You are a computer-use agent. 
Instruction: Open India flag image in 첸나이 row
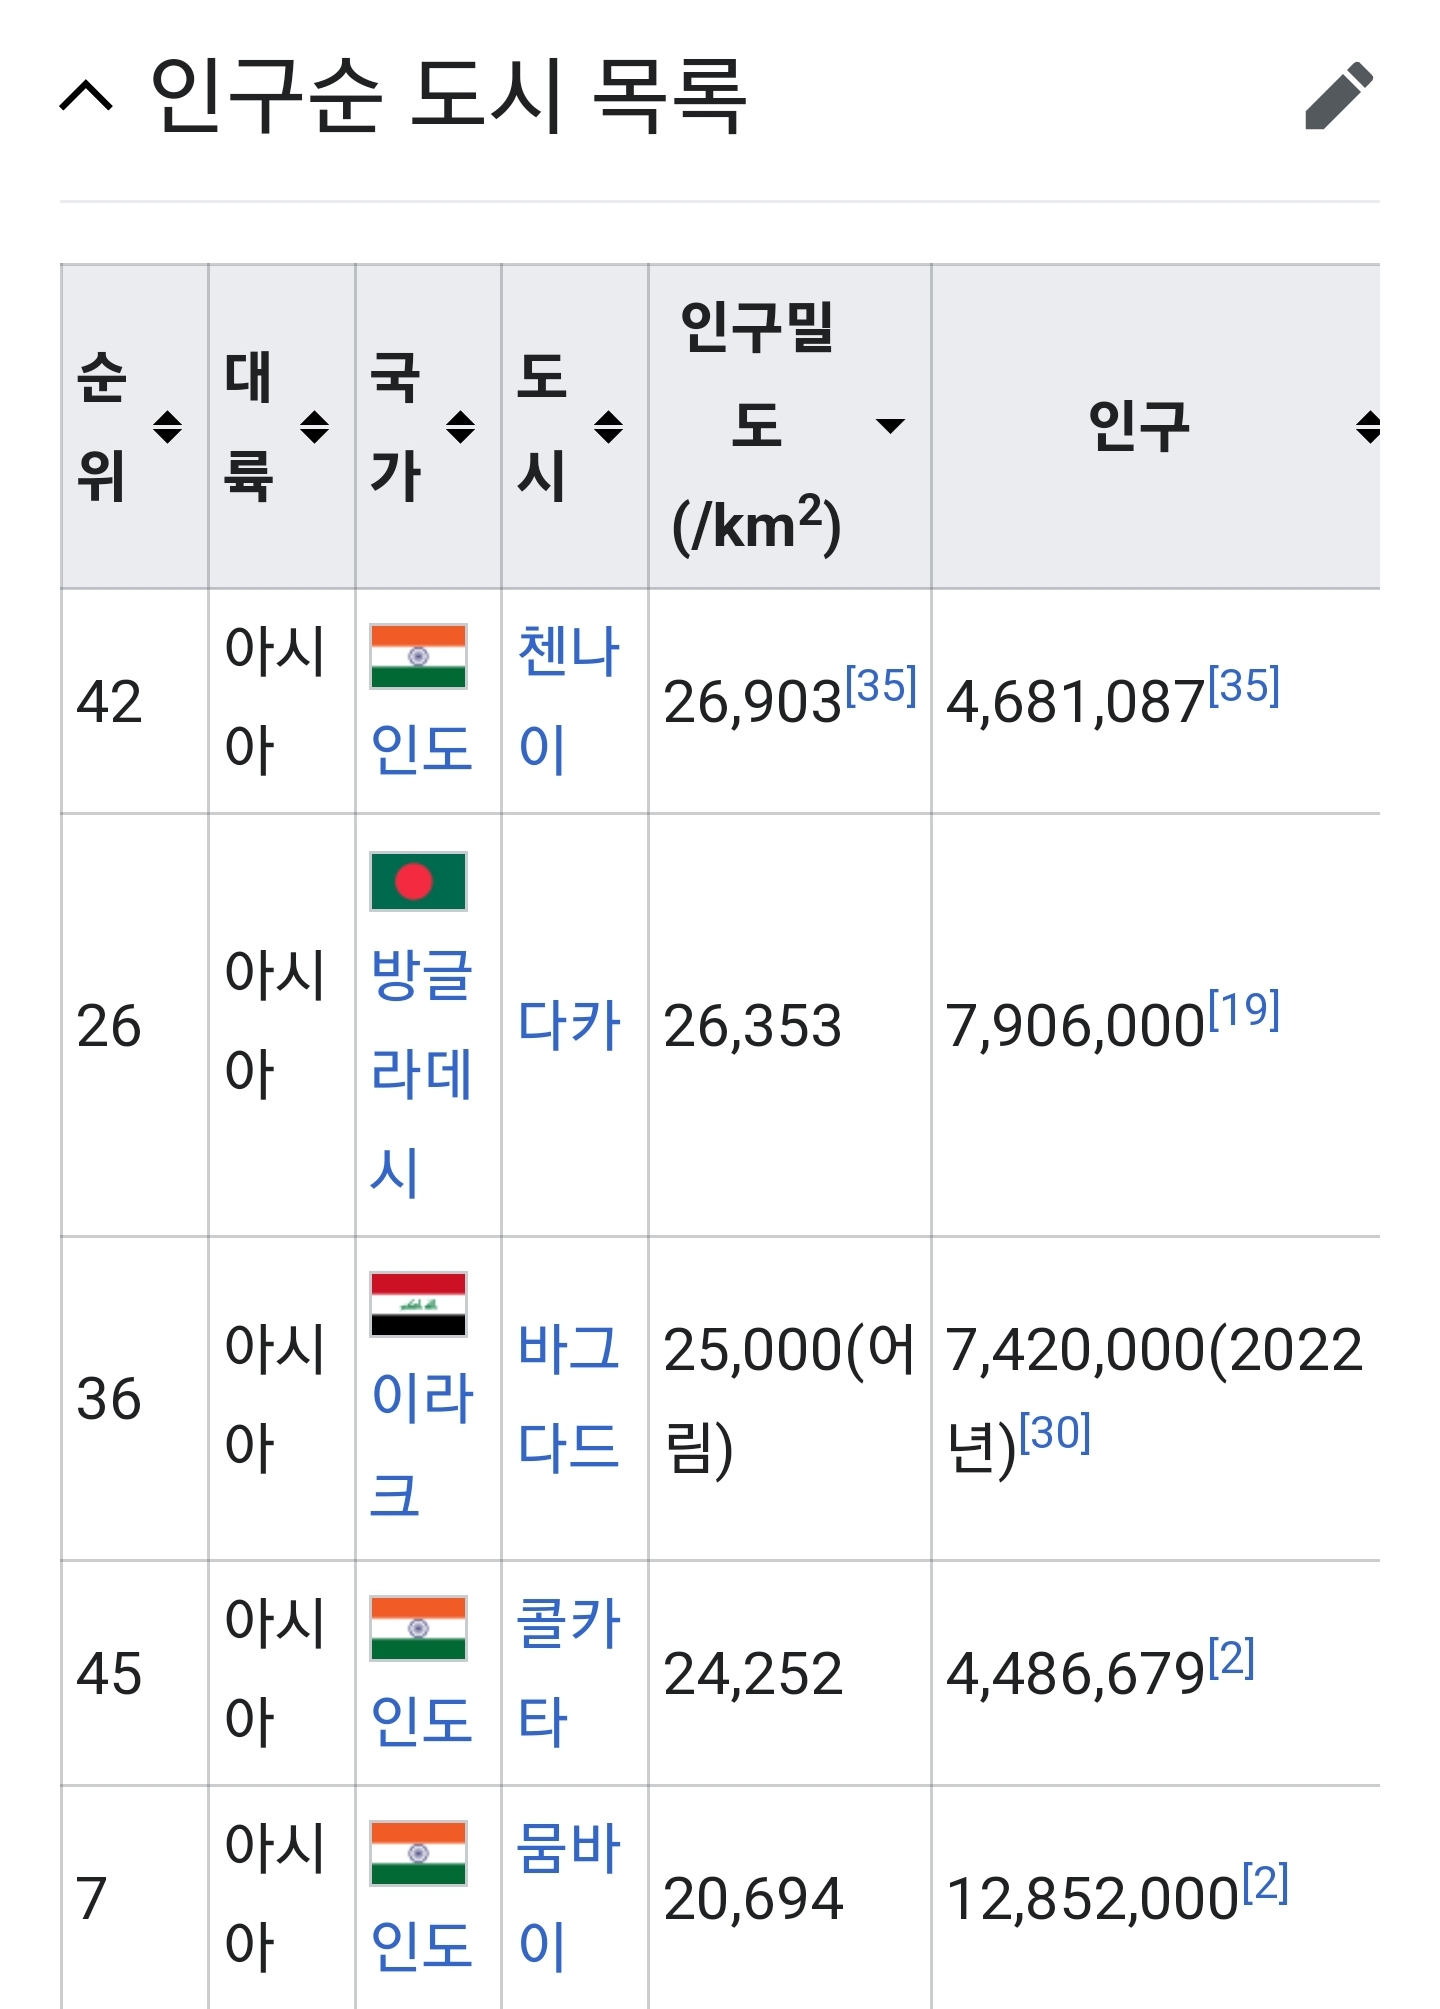418,656
